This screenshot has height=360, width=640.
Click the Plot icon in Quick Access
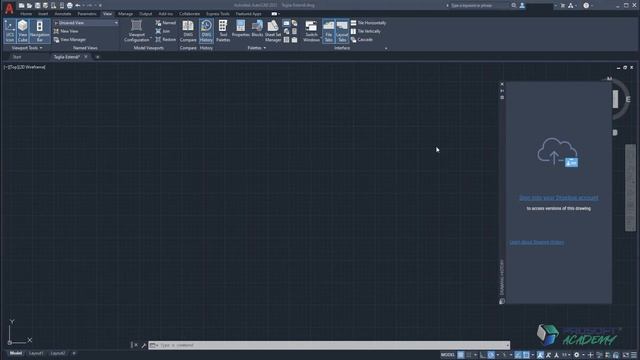click(x=70, y=5)
